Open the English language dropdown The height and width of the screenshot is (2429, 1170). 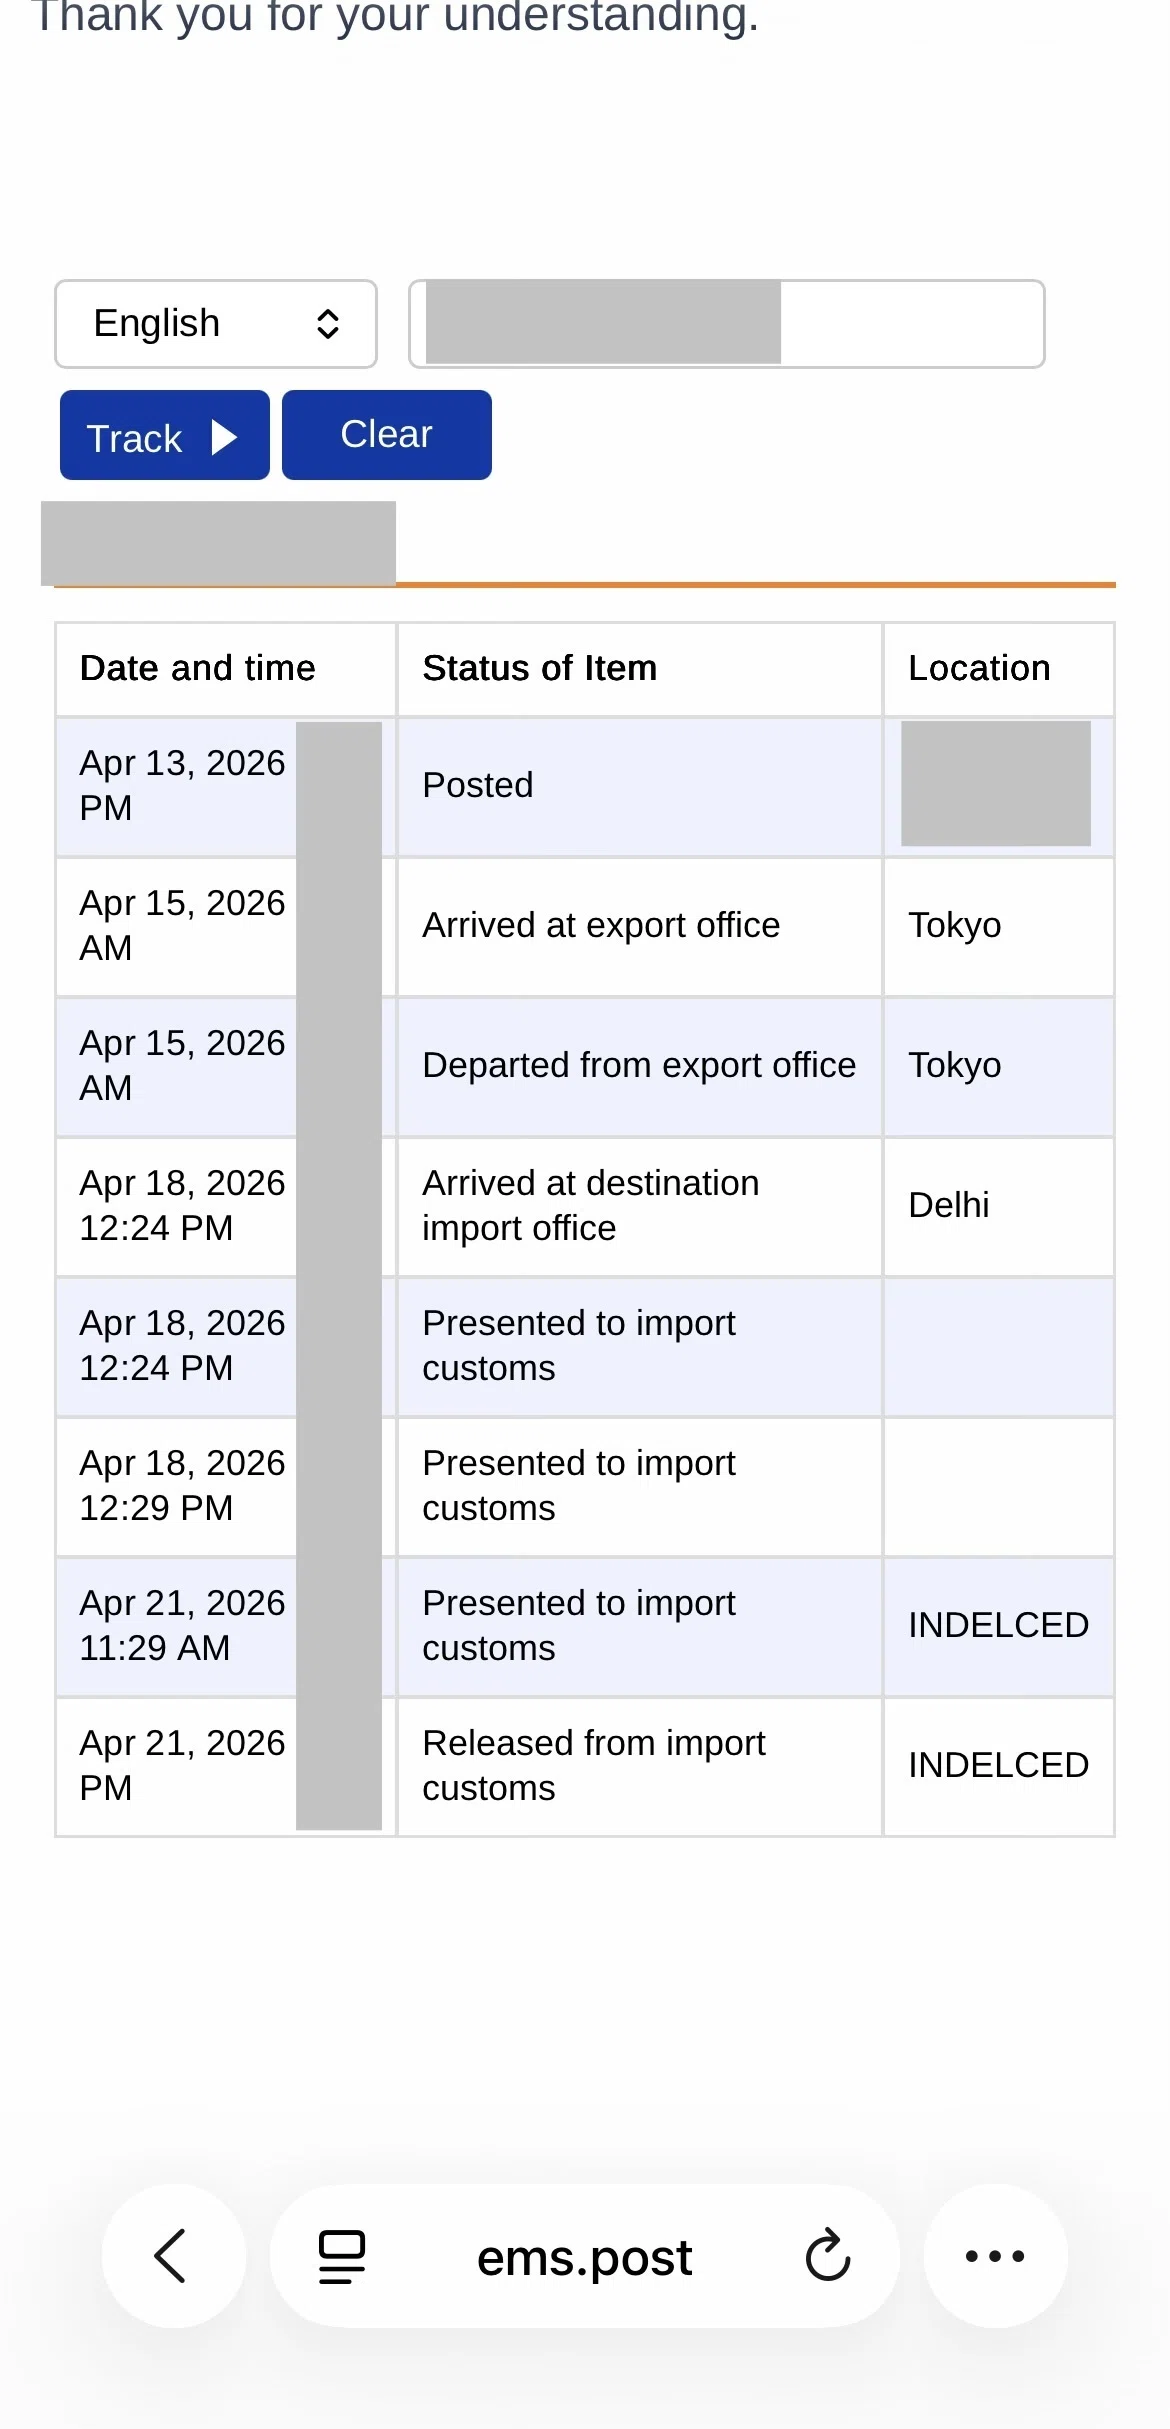215,324
